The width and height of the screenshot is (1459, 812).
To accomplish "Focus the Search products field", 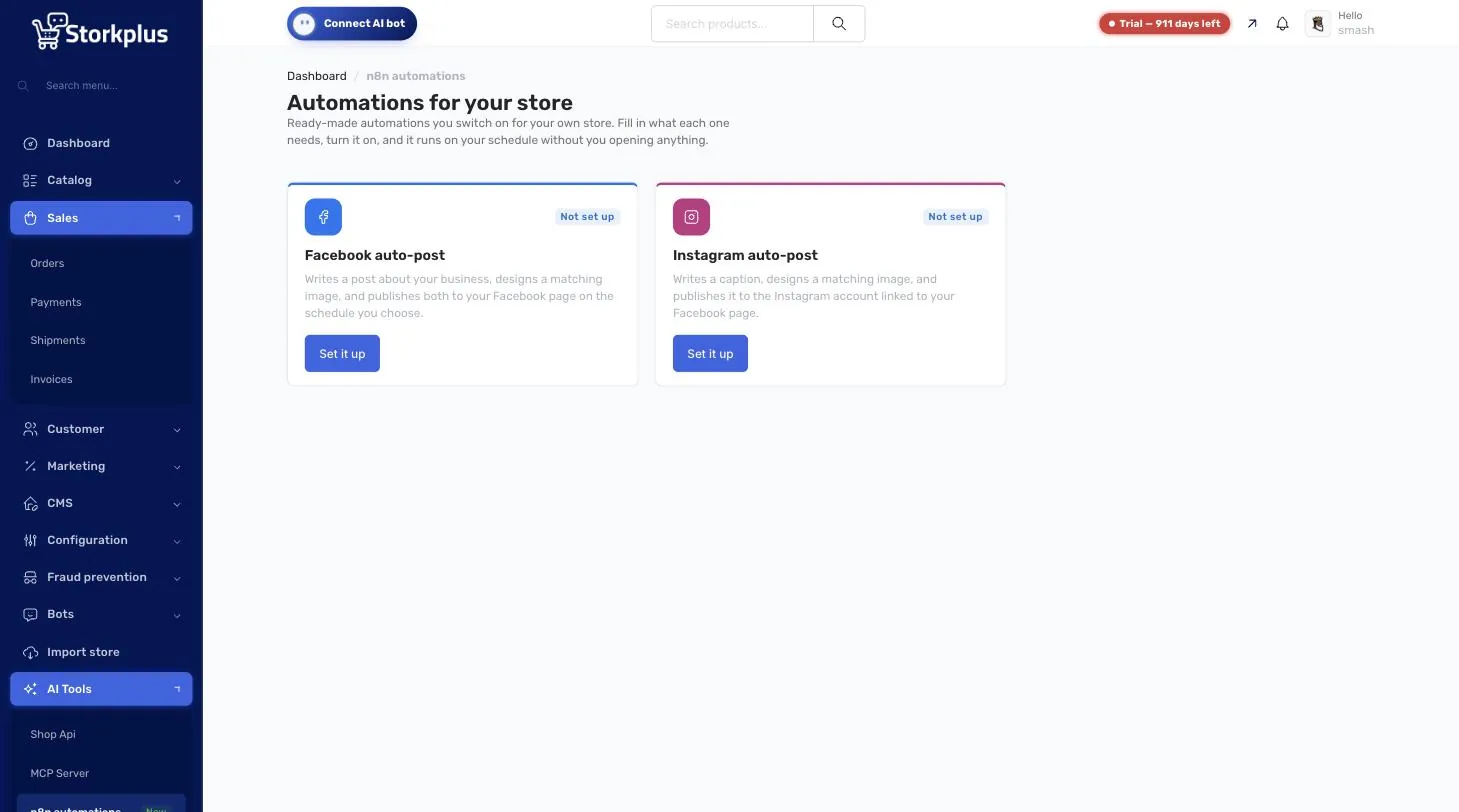I will (732, 24).
